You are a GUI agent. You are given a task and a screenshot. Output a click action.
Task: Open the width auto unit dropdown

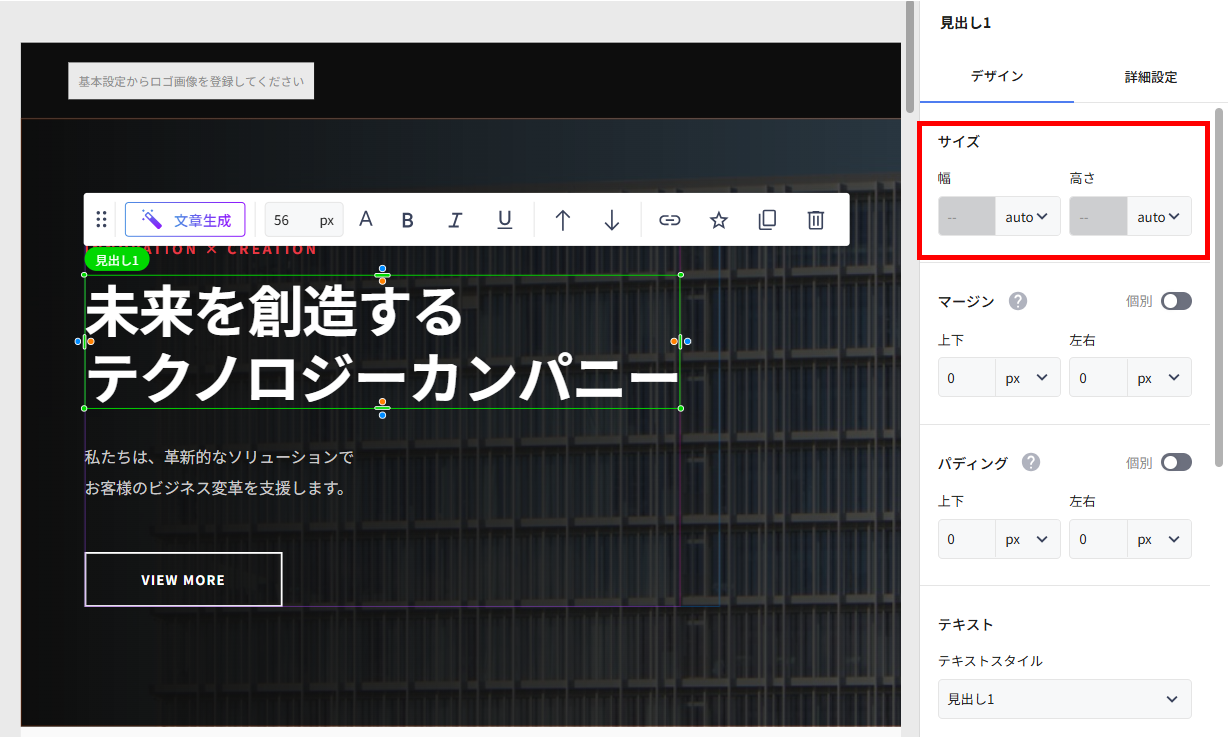(1027, 216)
